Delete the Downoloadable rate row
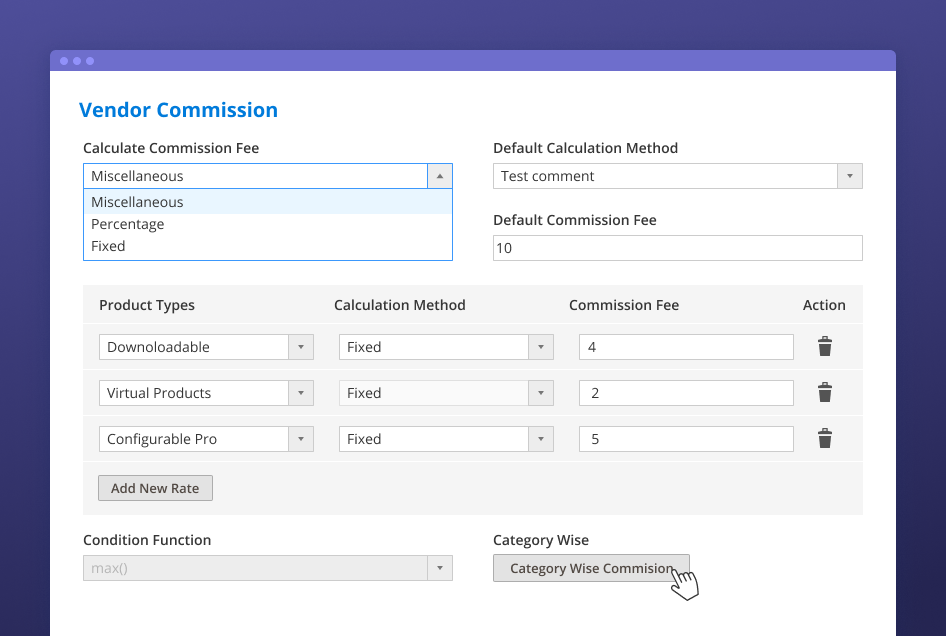The width and height of the screenshot is (946, 636). point(825,347)
